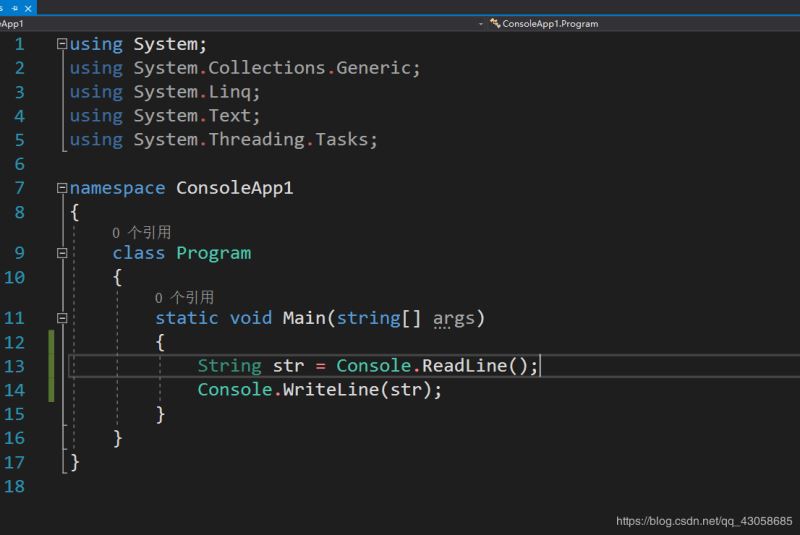800x535 pixels.
Task: Click the 'namespace' keyword on line 7
Action: [117, 188]
